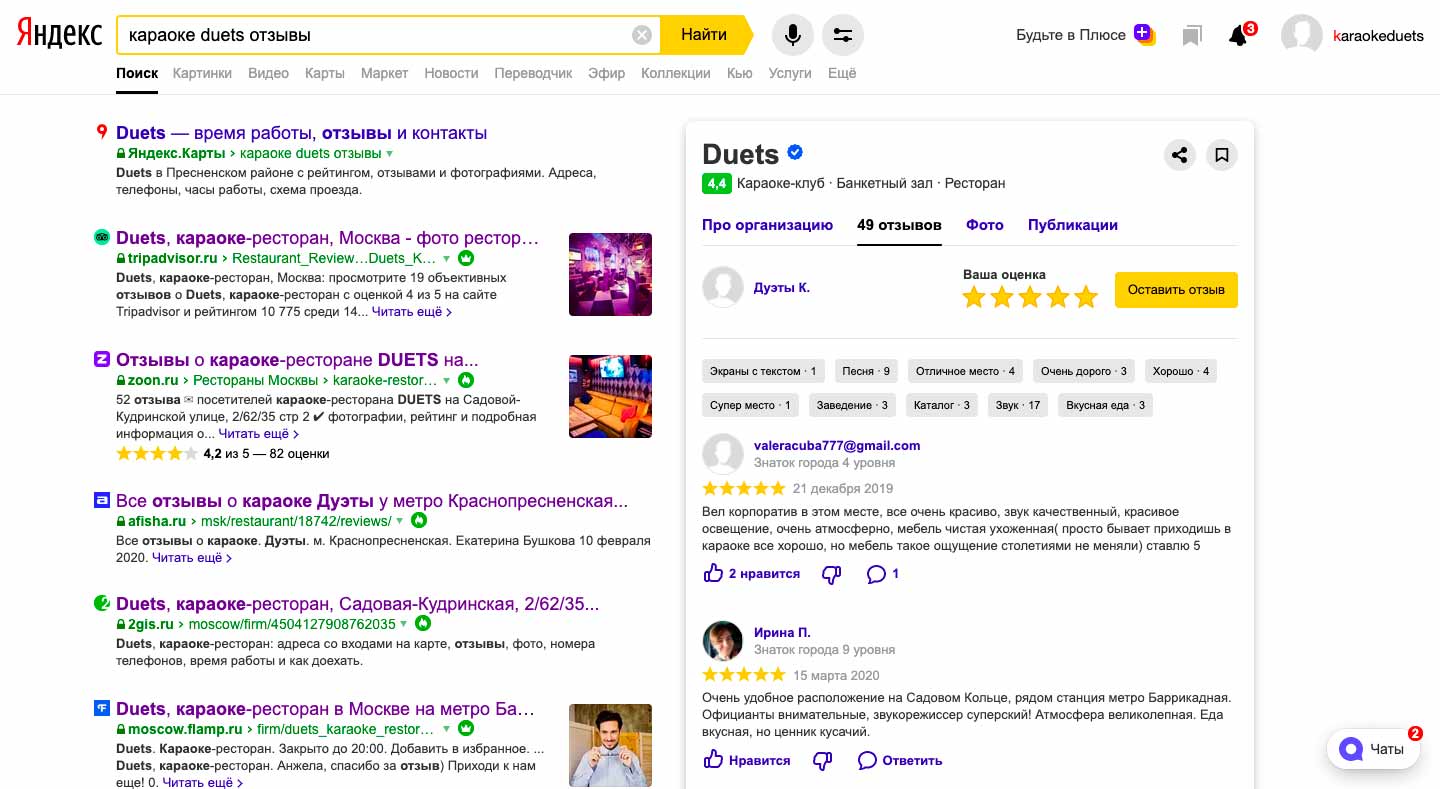Switch to Карты search tab
This screenshot has height=789, width=1440.
tap(325, 73)
